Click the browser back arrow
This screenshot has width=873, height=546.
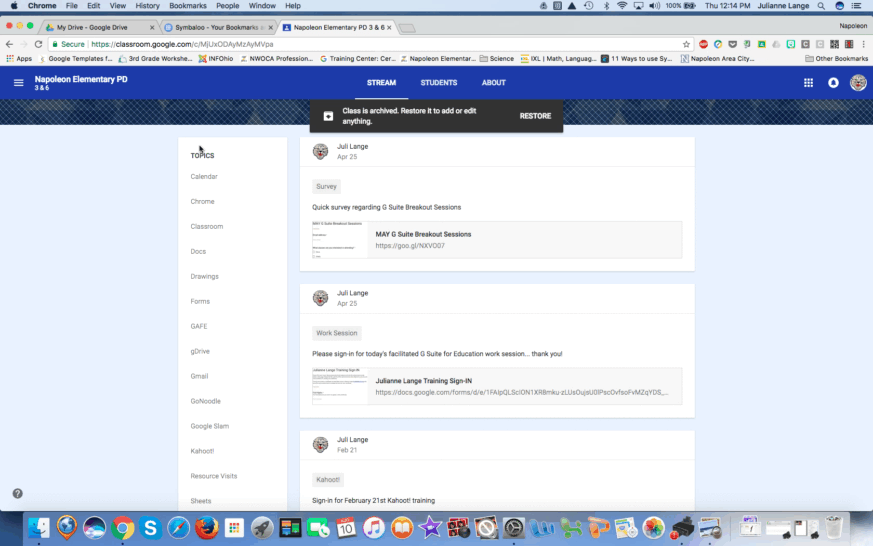(x=9, y=44)
